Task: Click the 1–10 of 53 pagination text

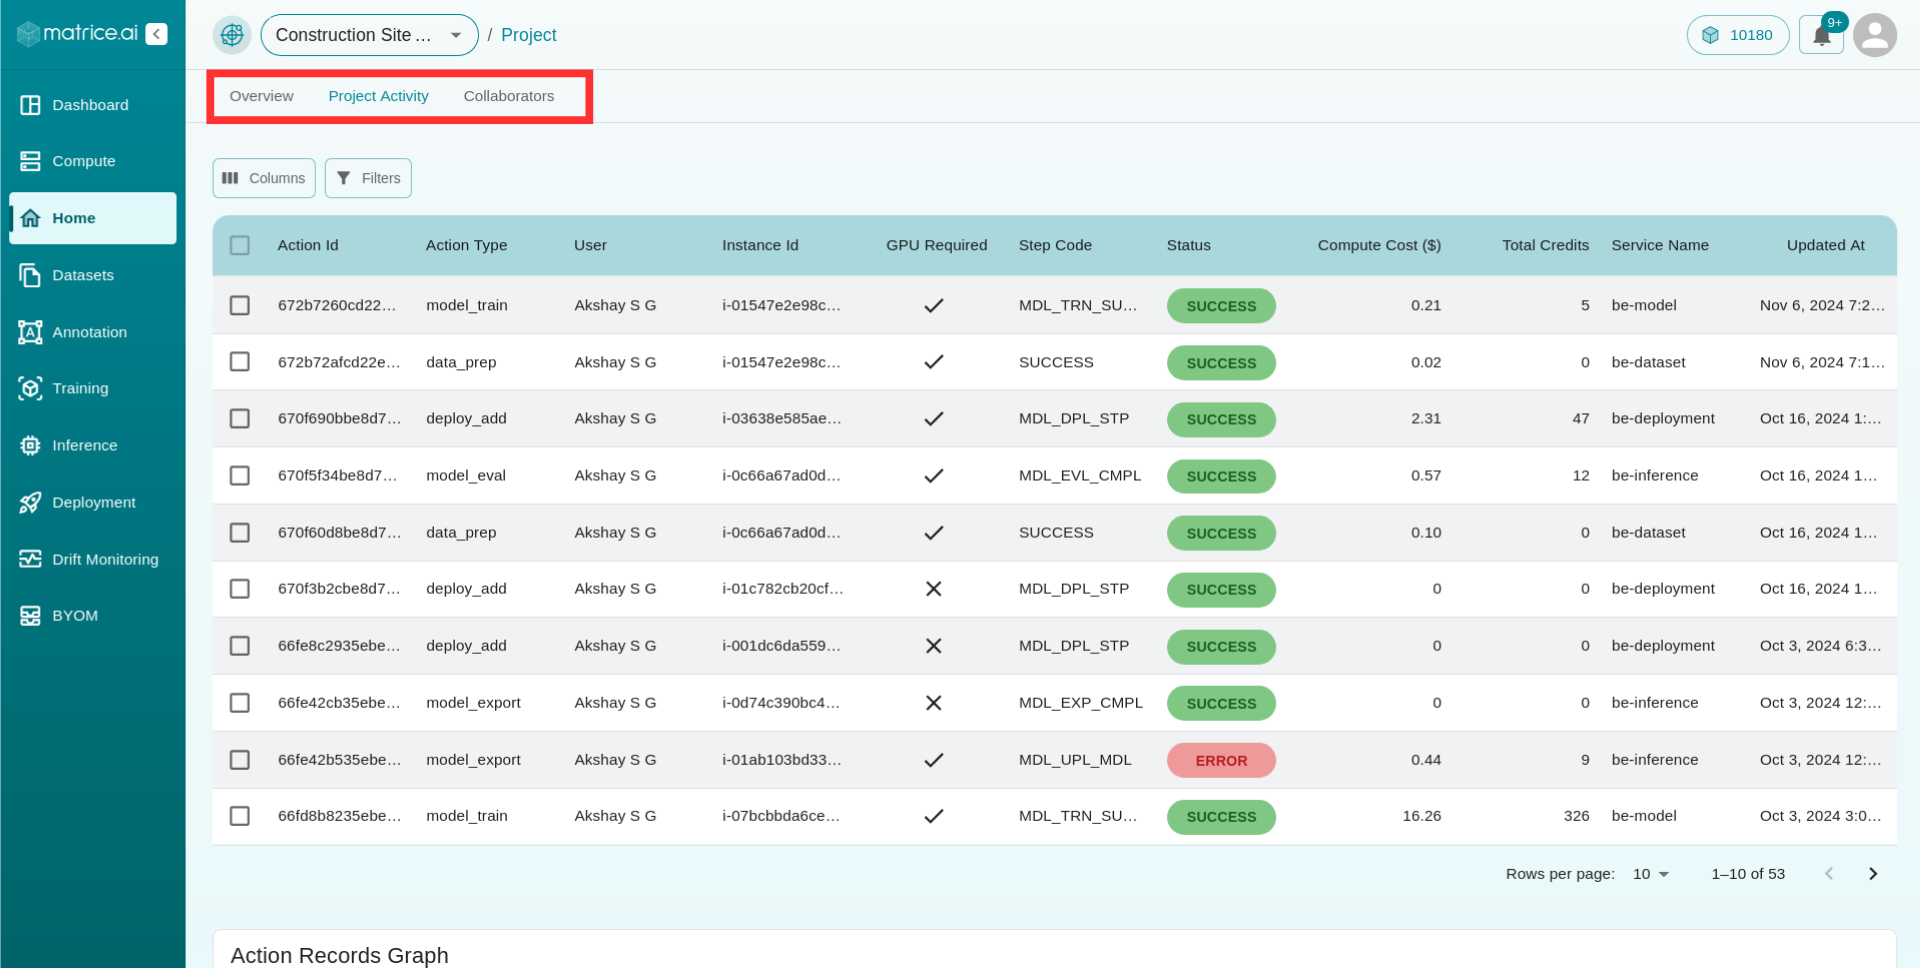Action: click(x=1748, y=874)
